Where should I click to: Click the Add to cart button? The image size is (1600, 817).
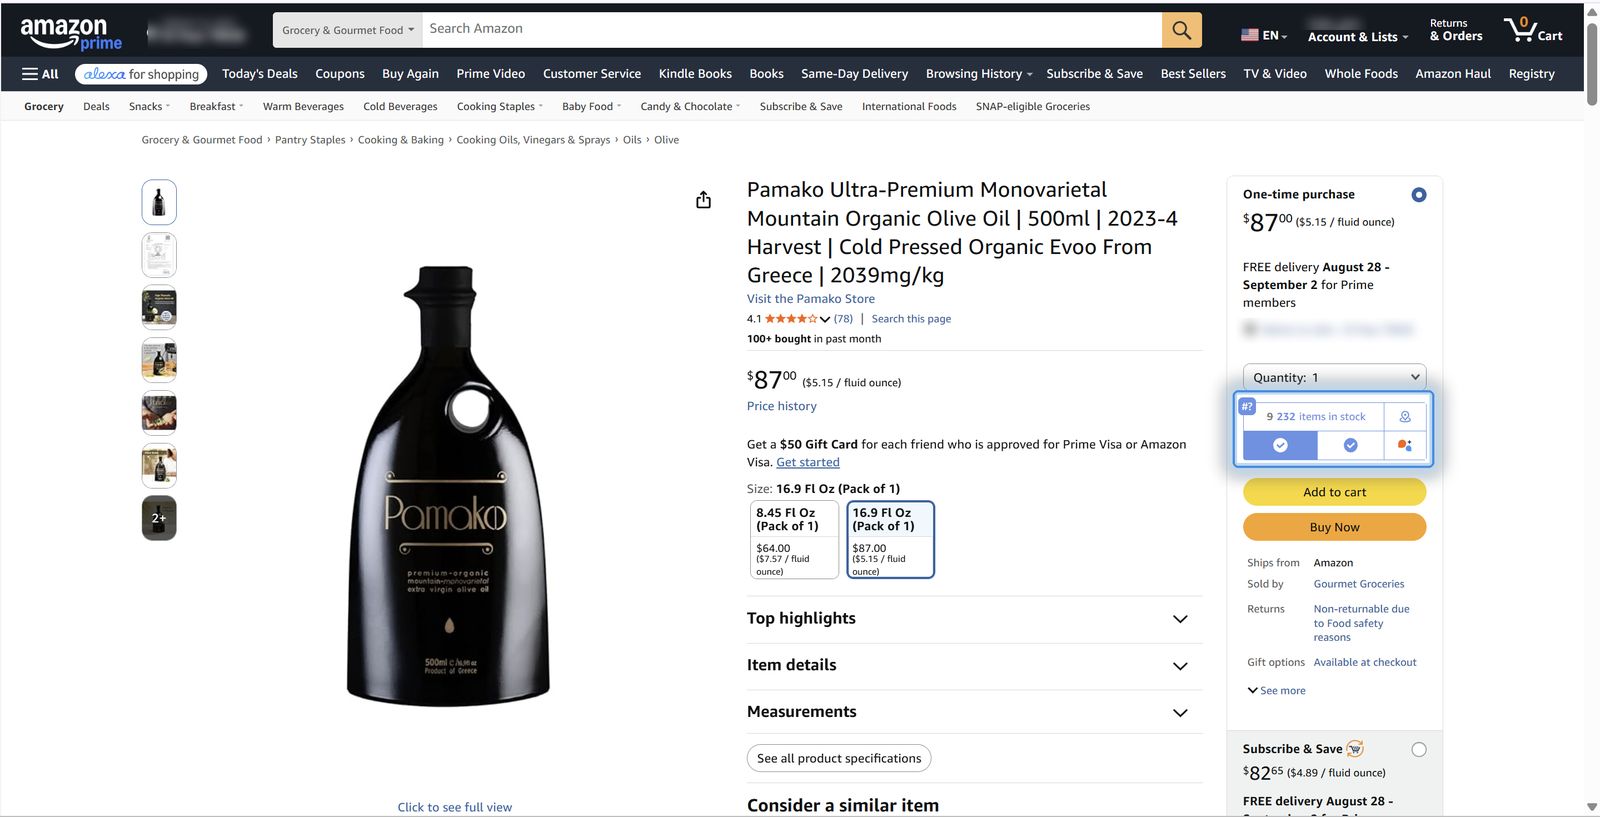point(1334,492)
